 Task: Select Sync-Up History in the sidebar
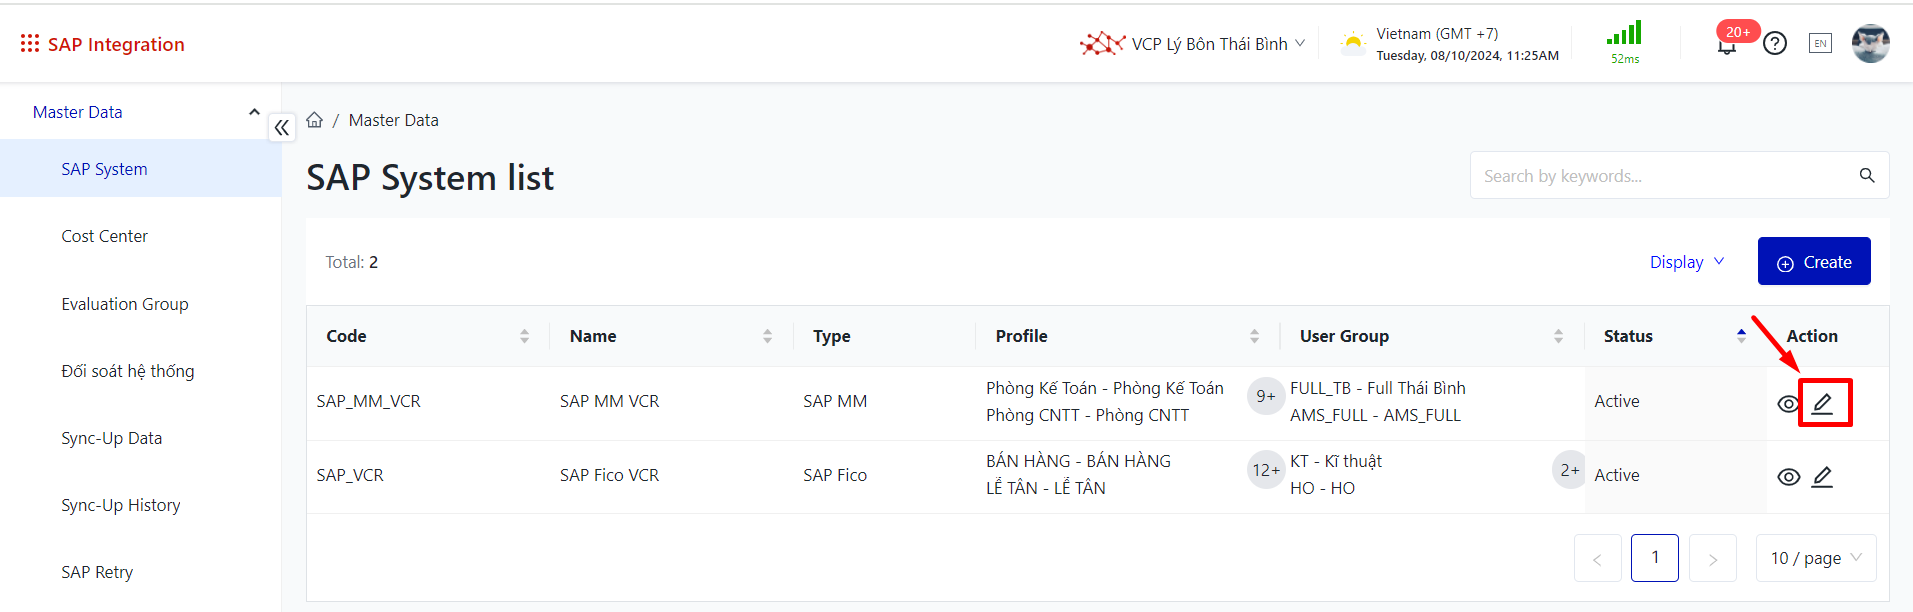(x=121, y=505)
